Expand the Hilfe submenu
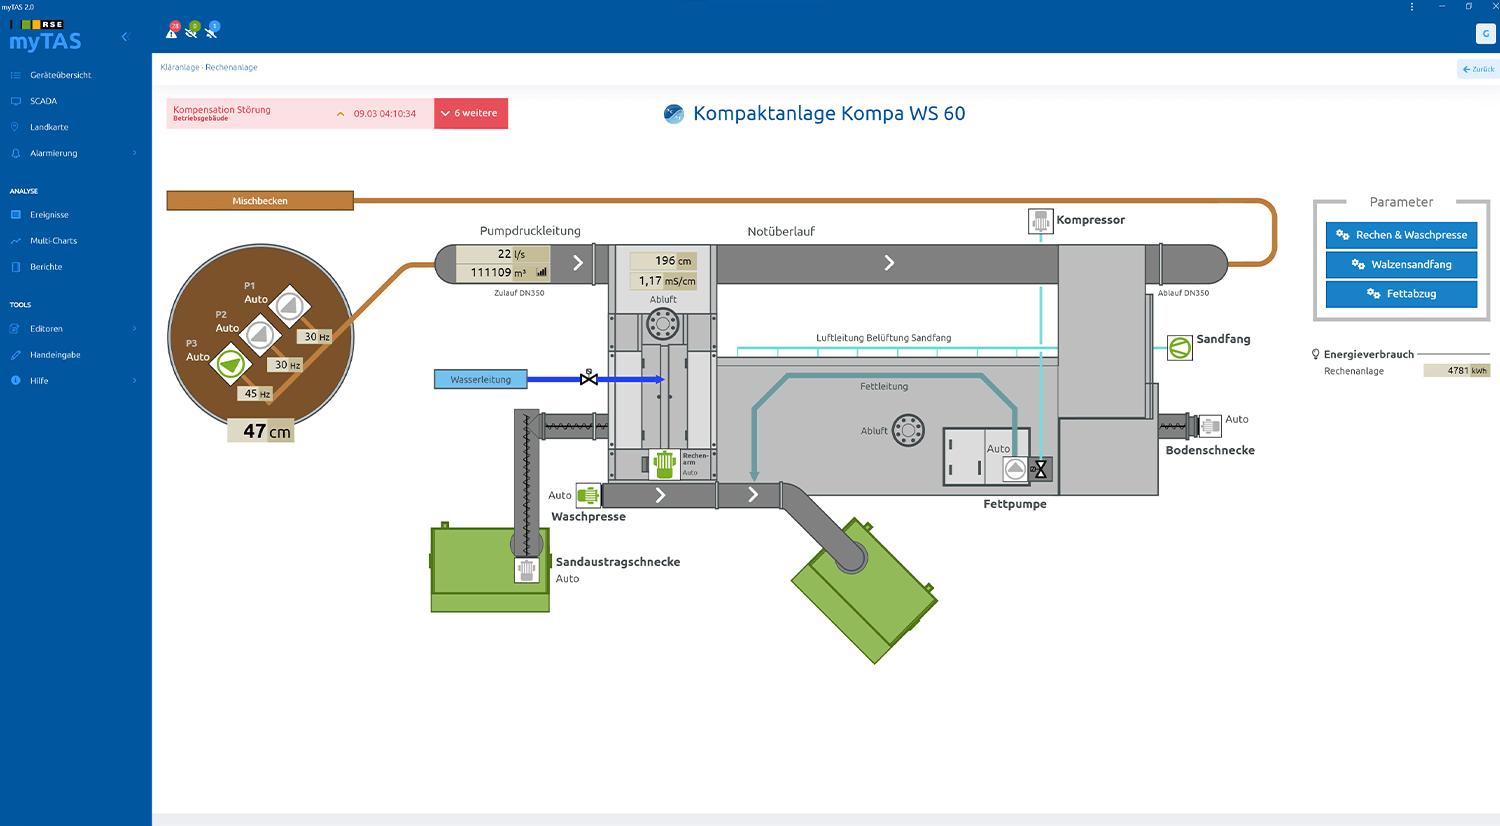 coord(135,381)
